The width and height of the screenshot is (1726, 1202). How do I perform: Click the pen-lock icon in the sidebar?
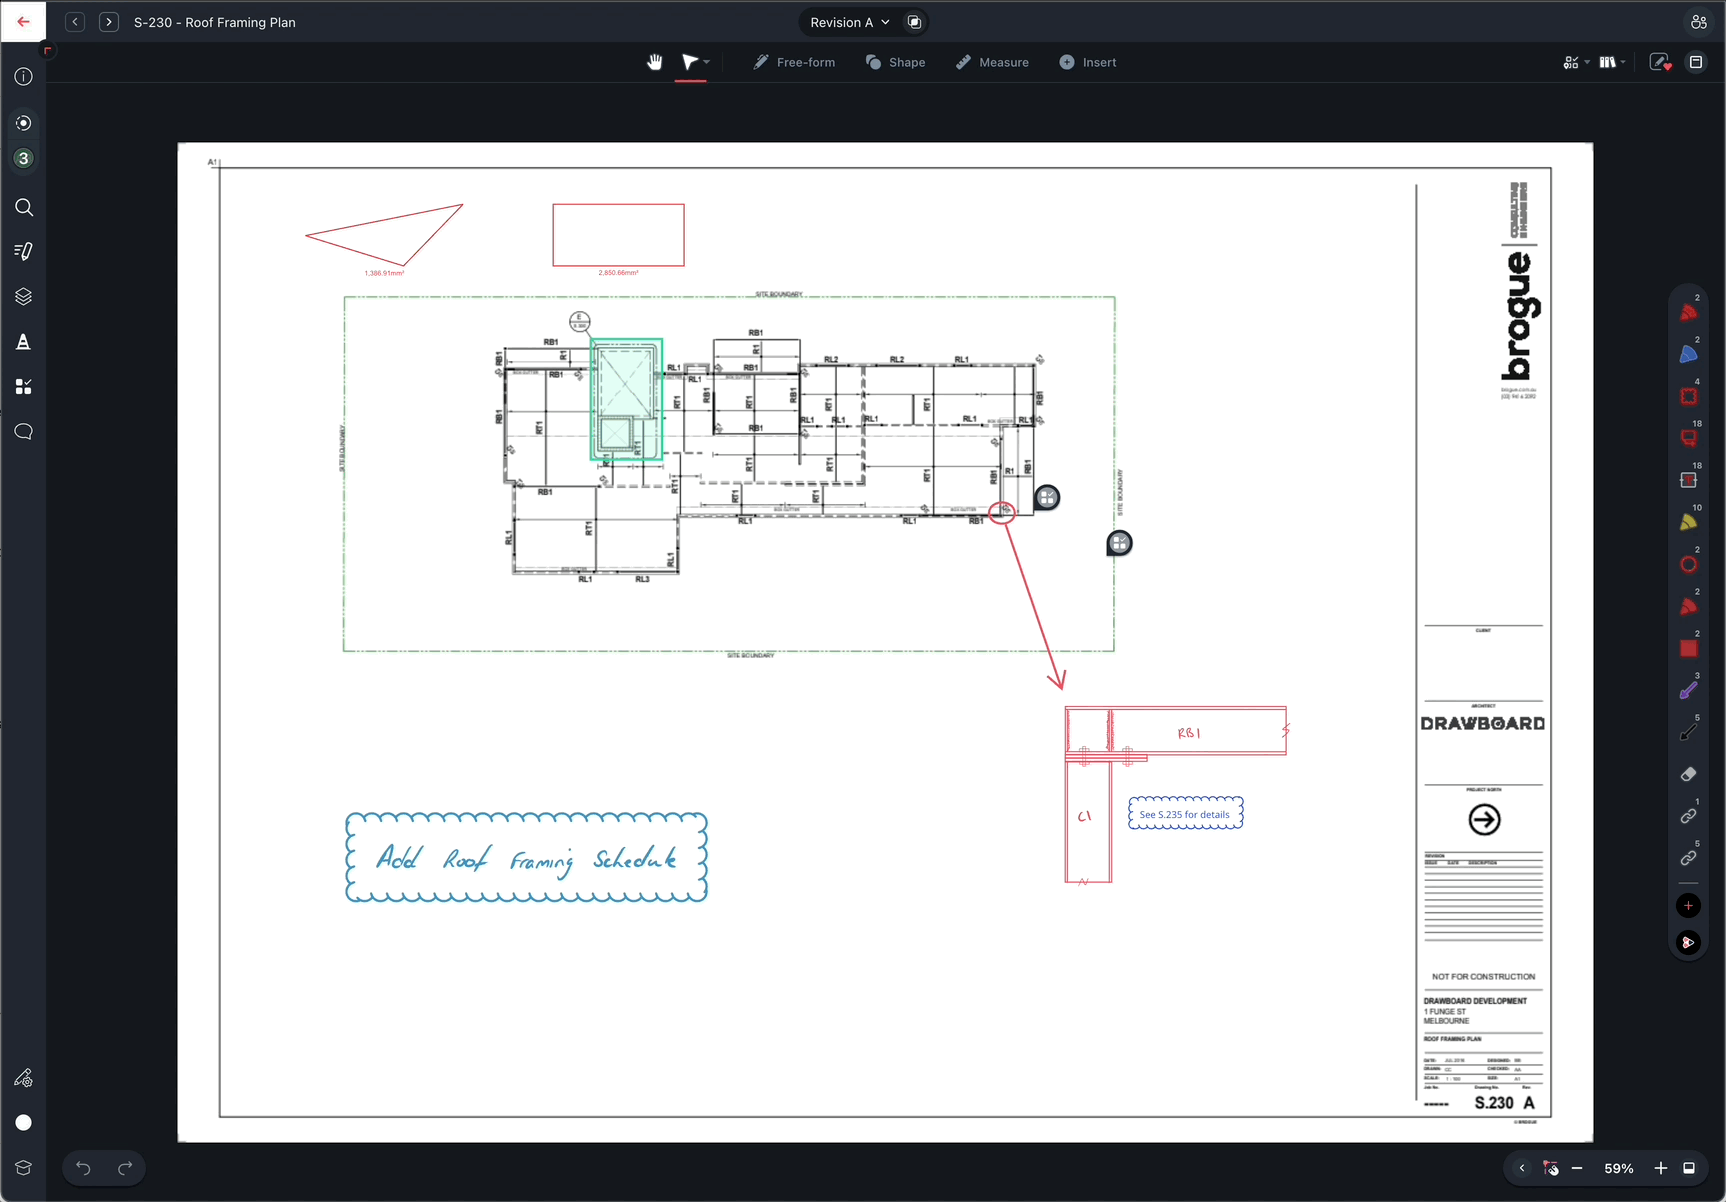pos(24,1078)
